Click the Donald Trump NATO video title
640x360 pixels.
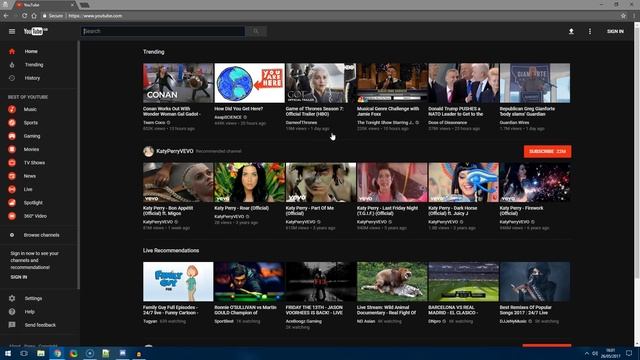pos(456,111)
